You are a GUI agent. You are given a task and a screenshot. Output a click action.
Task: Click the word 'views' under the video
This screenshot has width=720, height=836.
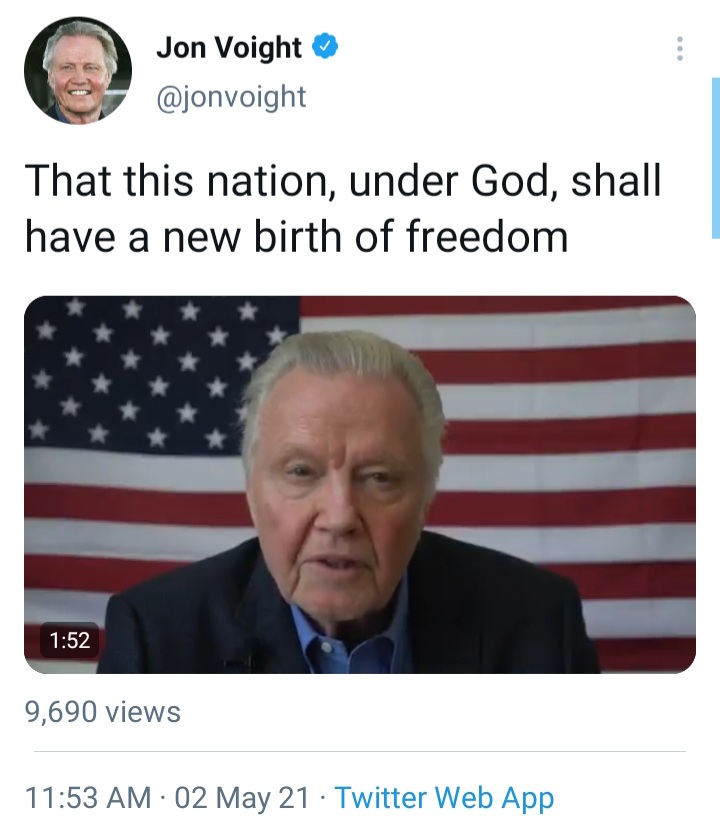pos(143,712)
